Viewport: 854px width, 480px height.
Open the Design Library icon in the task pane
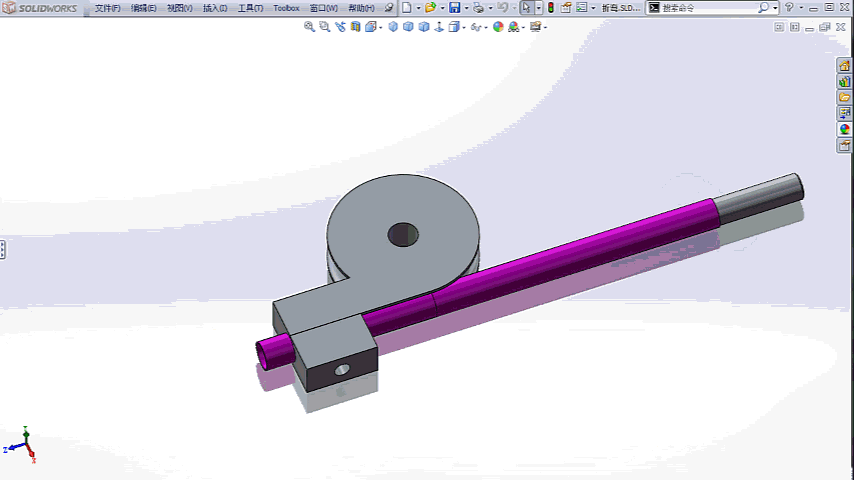[x=844, y=82]
